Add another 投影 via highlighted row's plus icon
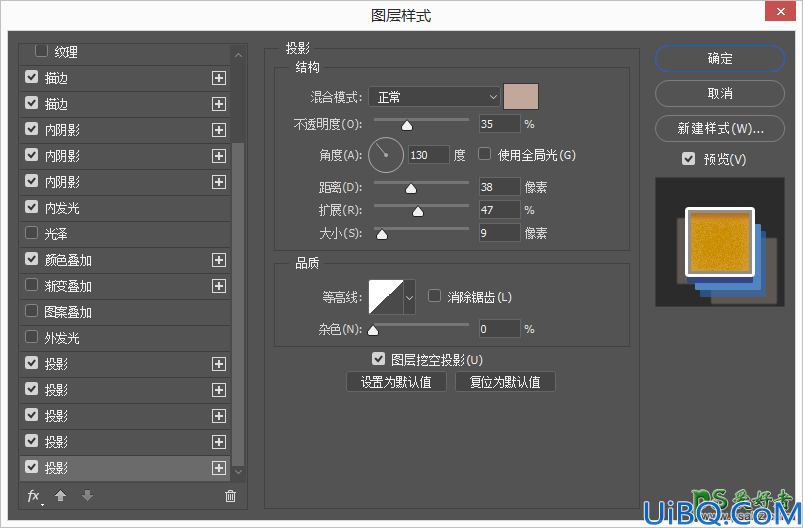The image size is (803, 528). tap(219, 468)
